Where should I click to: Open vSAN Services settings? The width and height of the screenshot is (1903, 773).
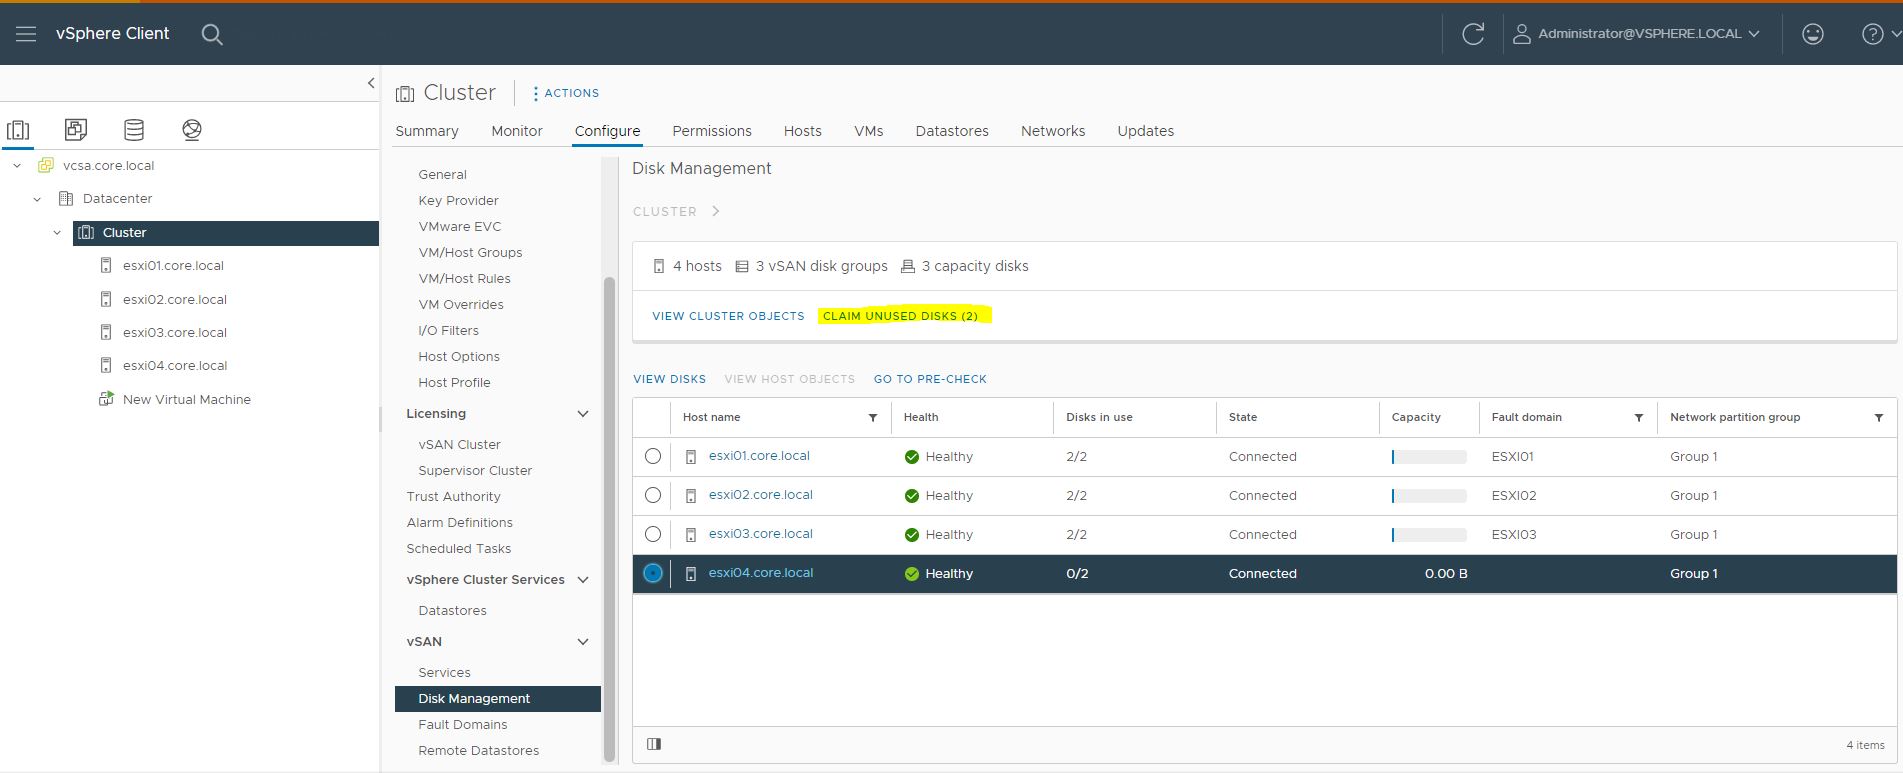pos(444,673)
